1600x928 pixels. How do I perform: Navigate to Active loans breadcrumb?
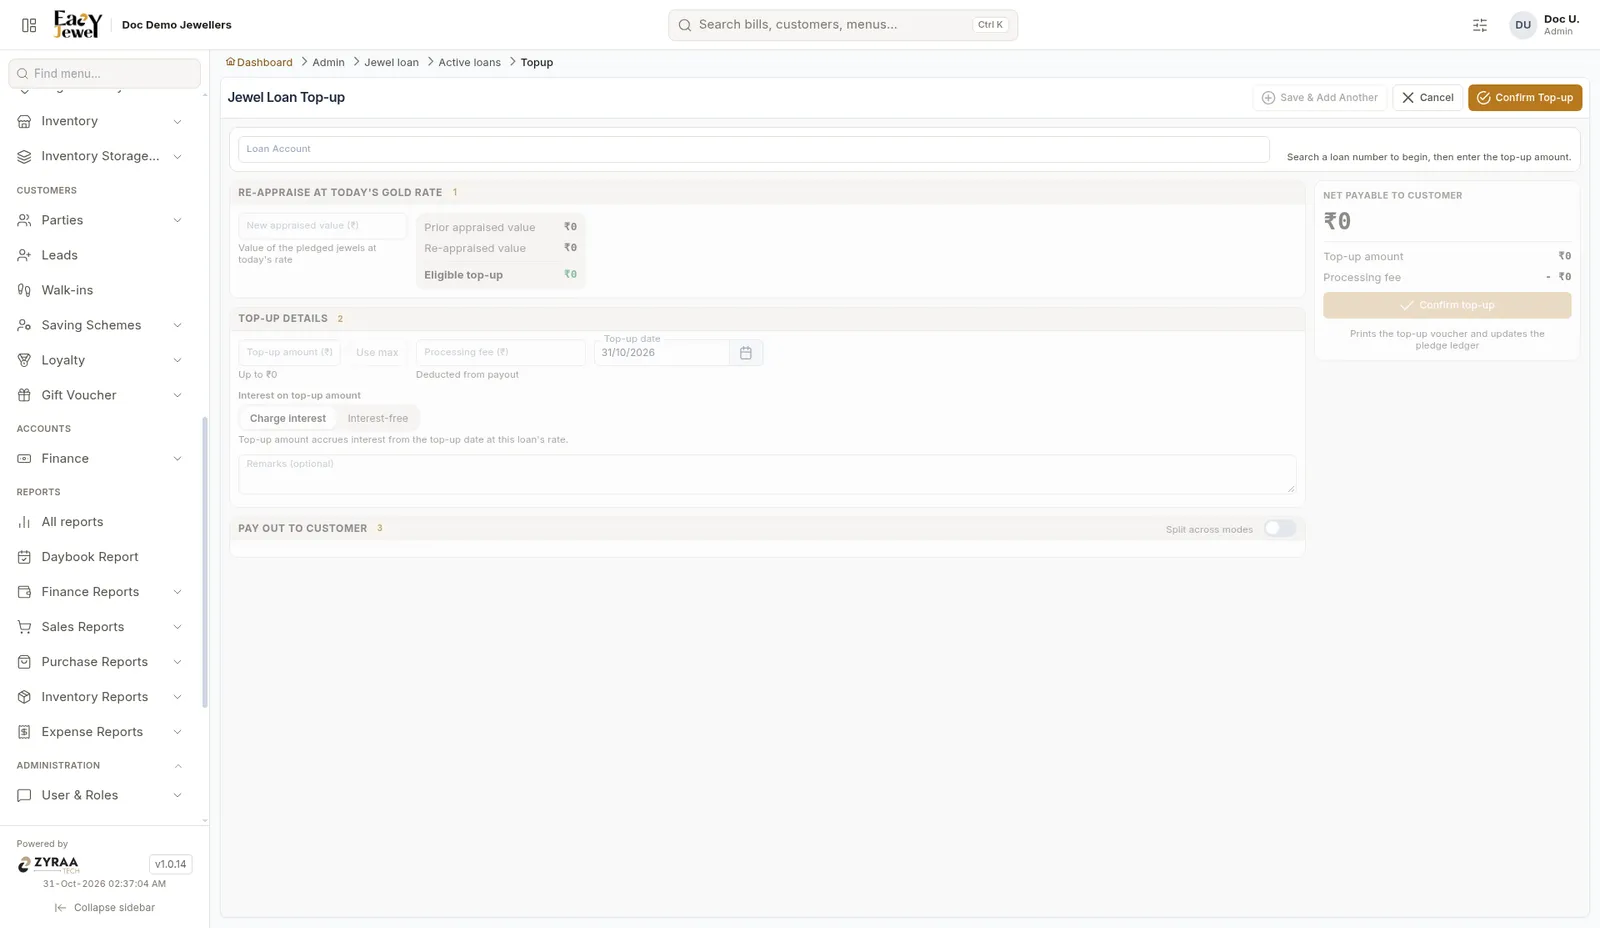pyautogui.click(x=469, y=62)
